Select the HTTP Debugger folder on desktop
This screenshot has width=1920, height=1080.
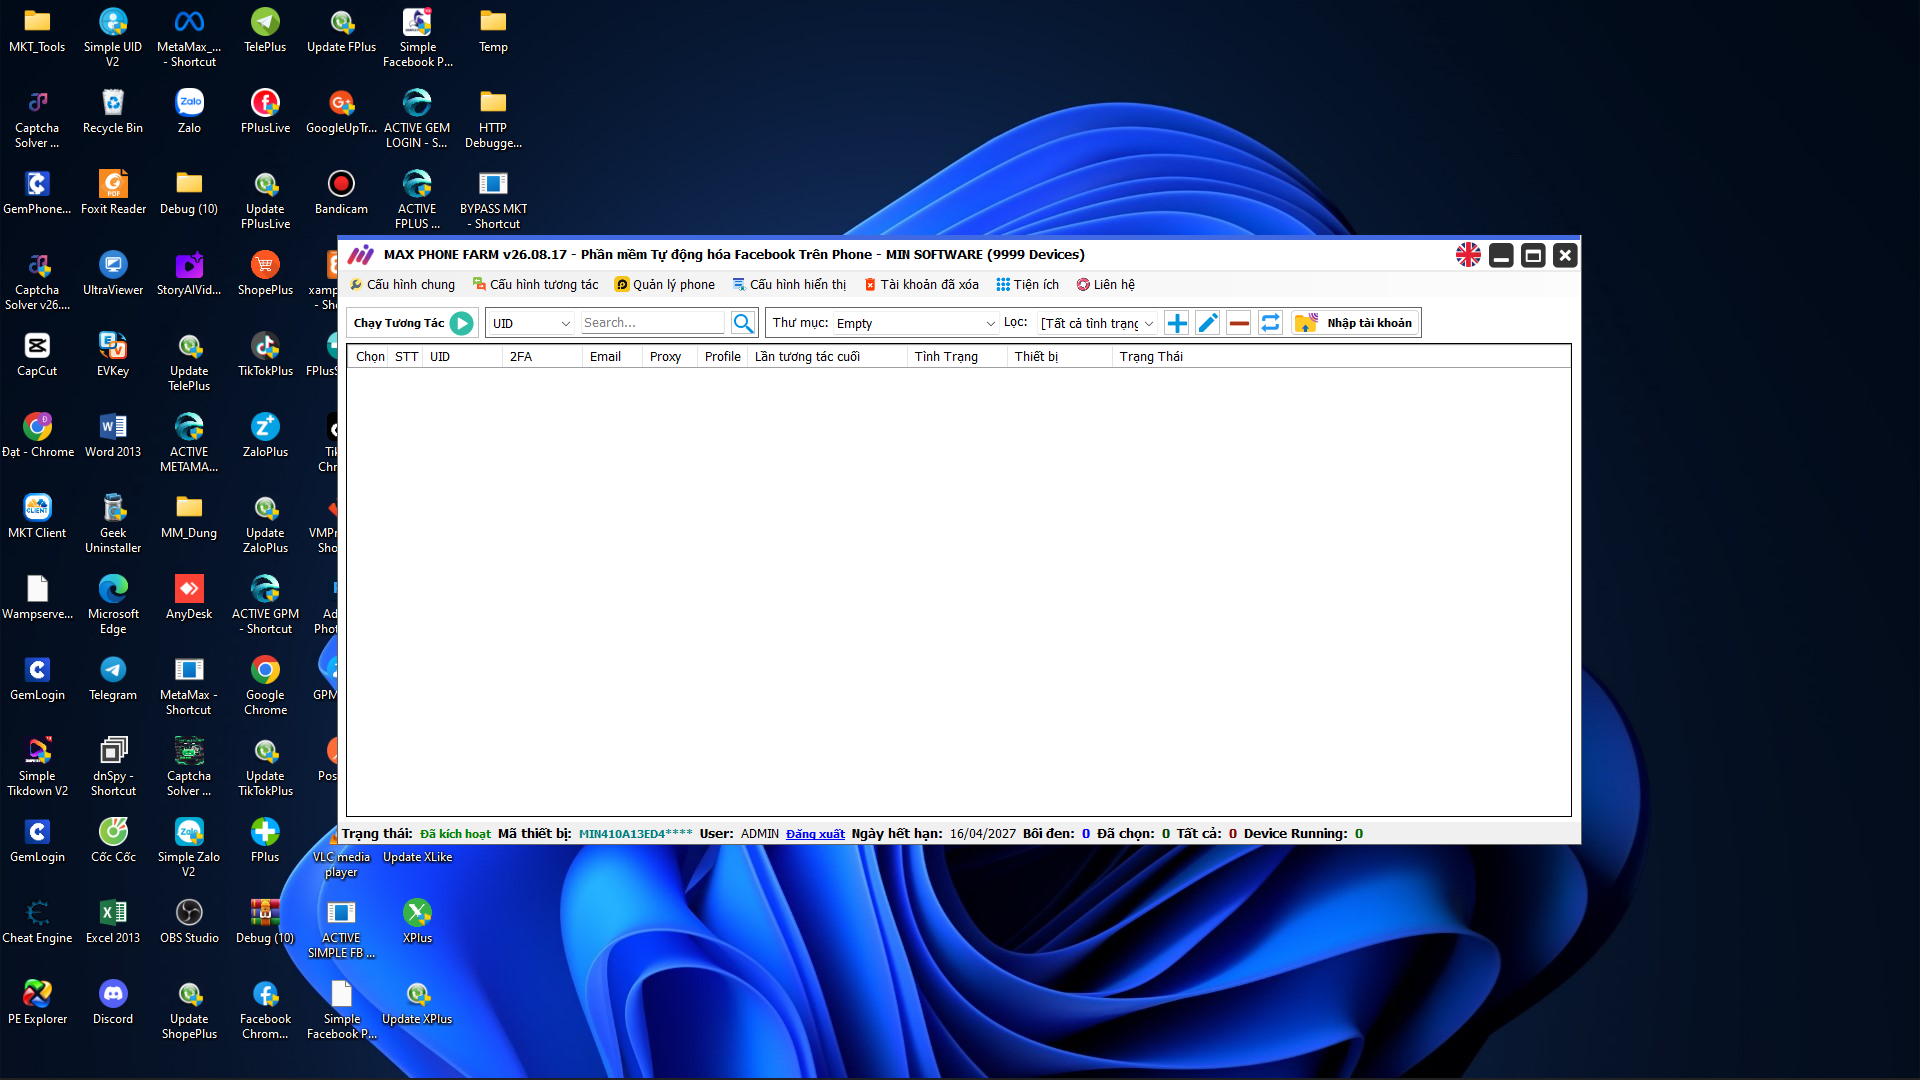click(493, 119)
